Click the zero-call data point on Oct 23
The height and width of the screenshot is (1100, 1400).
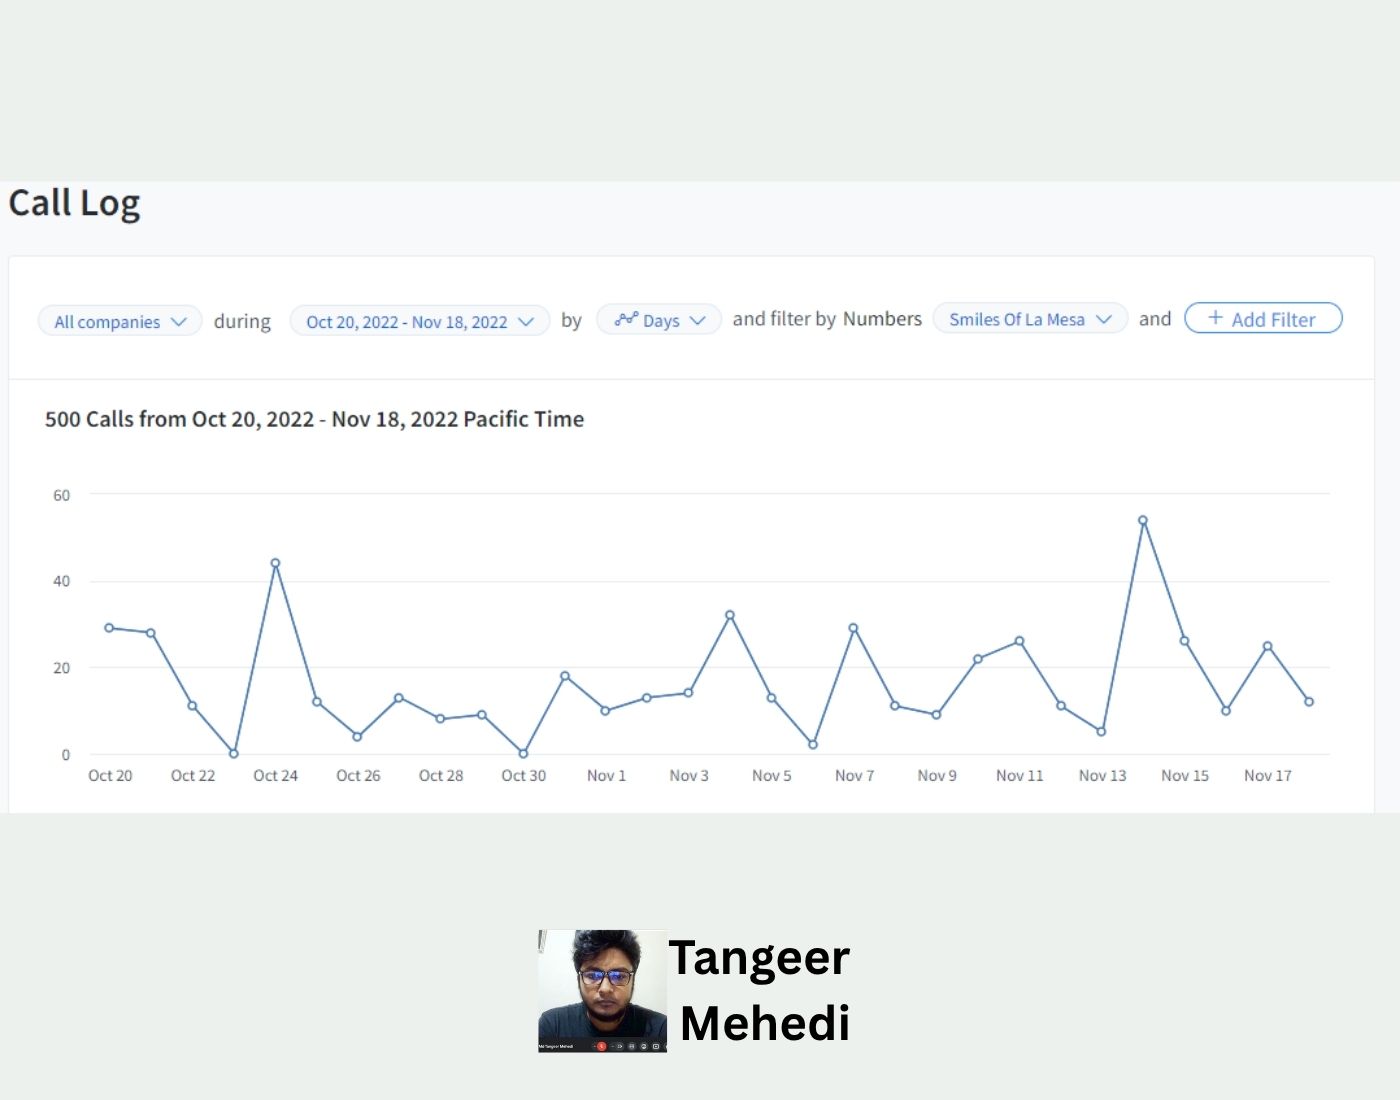[x=234, y=753]
